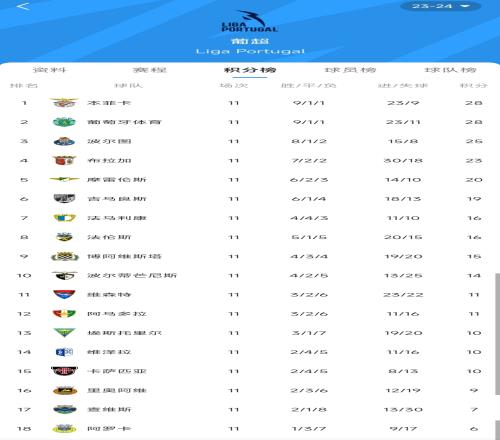Click the 吉马良斯 team badge

64,199
